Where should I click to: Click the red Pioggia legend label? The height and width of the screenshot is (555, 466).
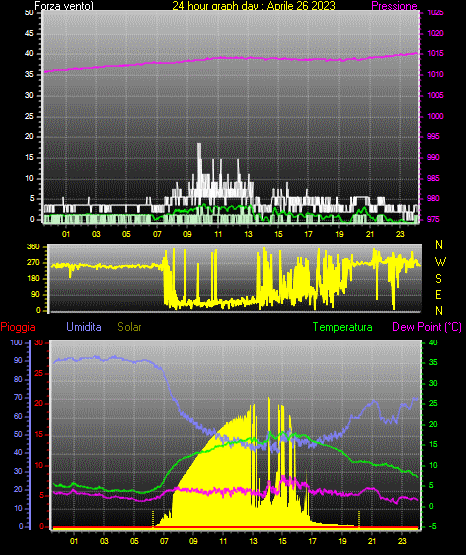pyautogui.click(x=18, y=327)
